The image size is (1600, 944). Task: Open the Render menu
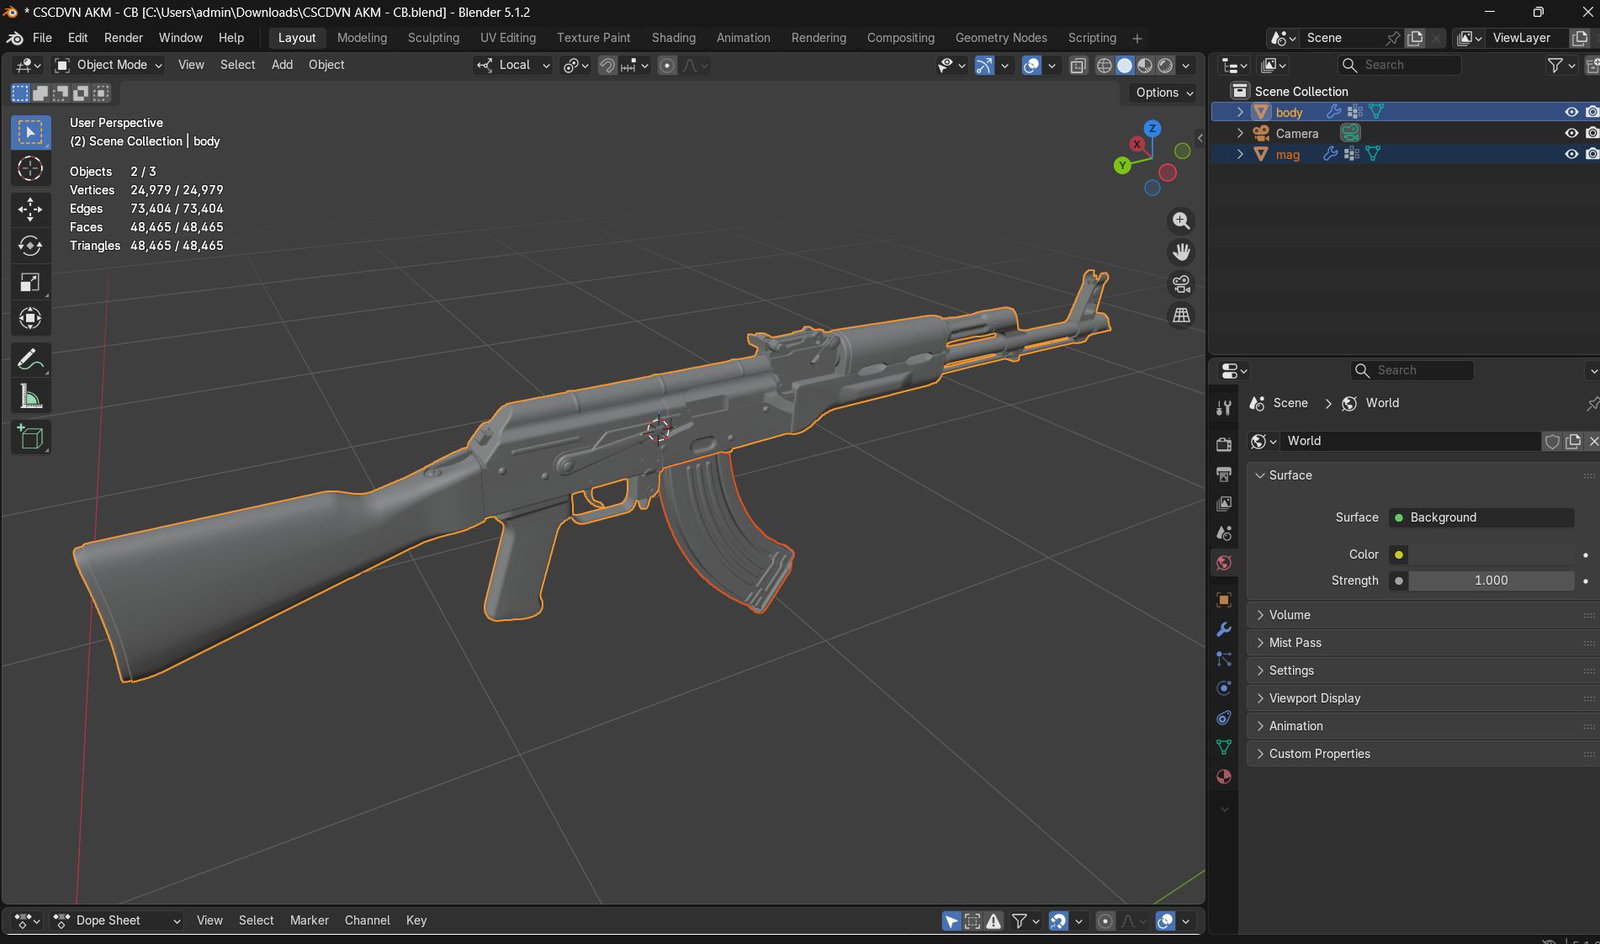coord(123,38)
